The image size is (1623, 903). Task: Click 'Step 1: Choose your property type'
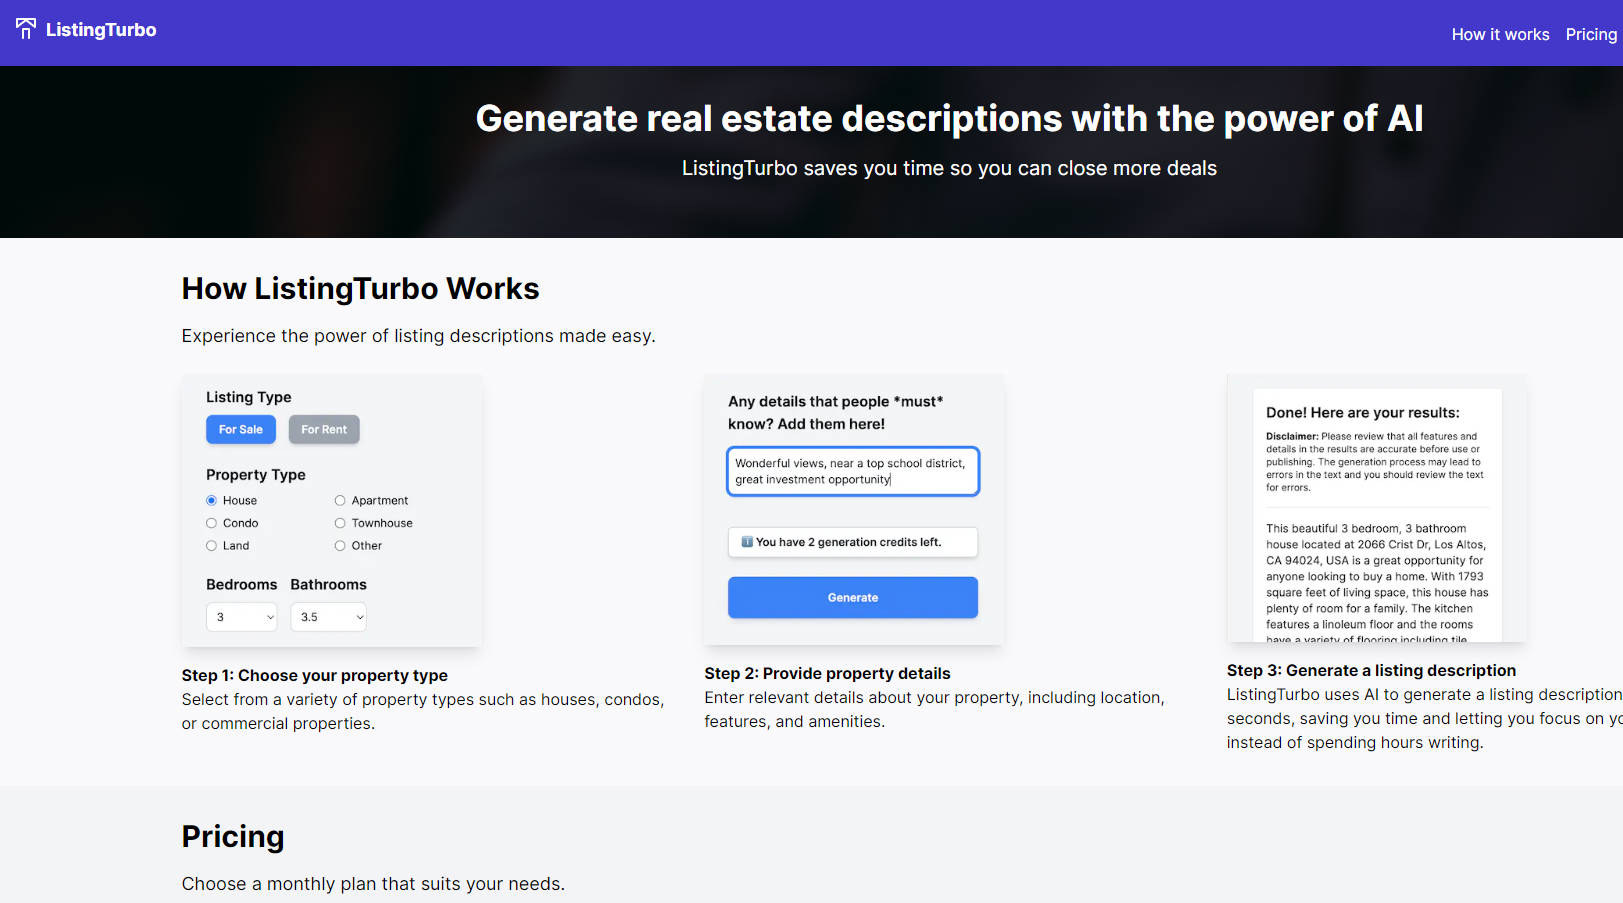point(315,676)
